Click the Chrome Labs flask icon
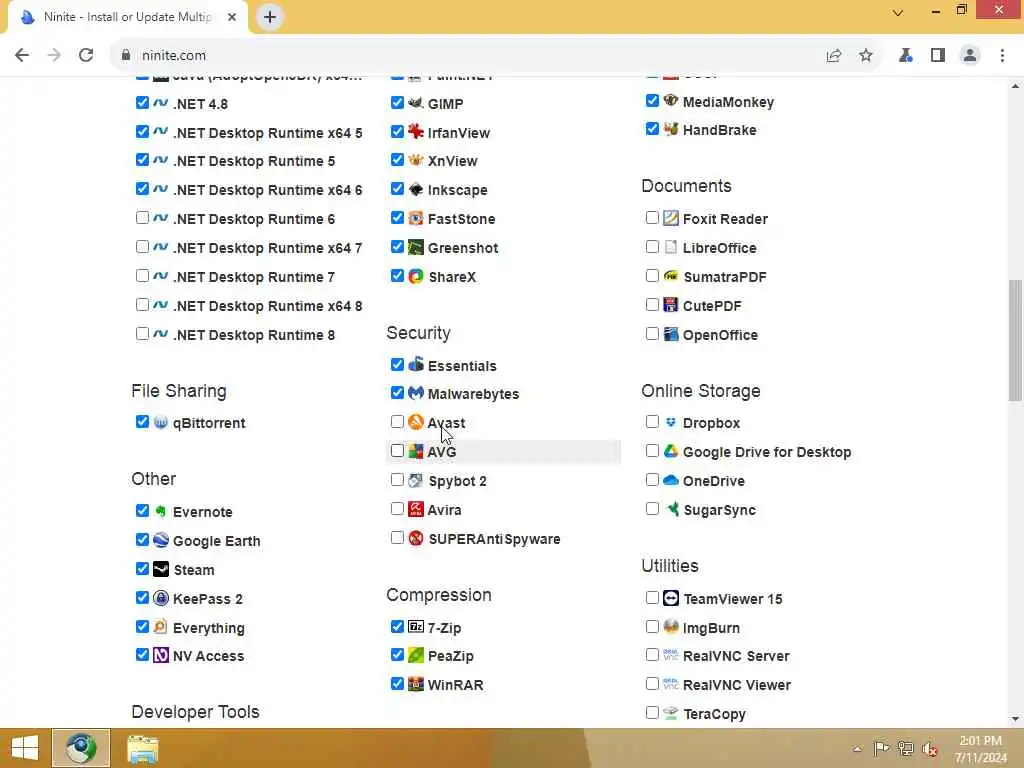This screenshot has width=1024, height=768. click(905, 56)
